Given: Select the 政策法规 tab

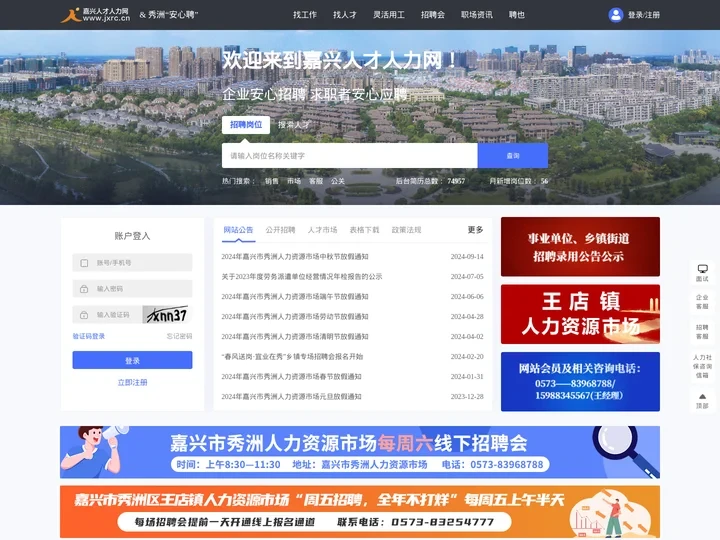Looking at the screenshot, I should tap(406, 230).
